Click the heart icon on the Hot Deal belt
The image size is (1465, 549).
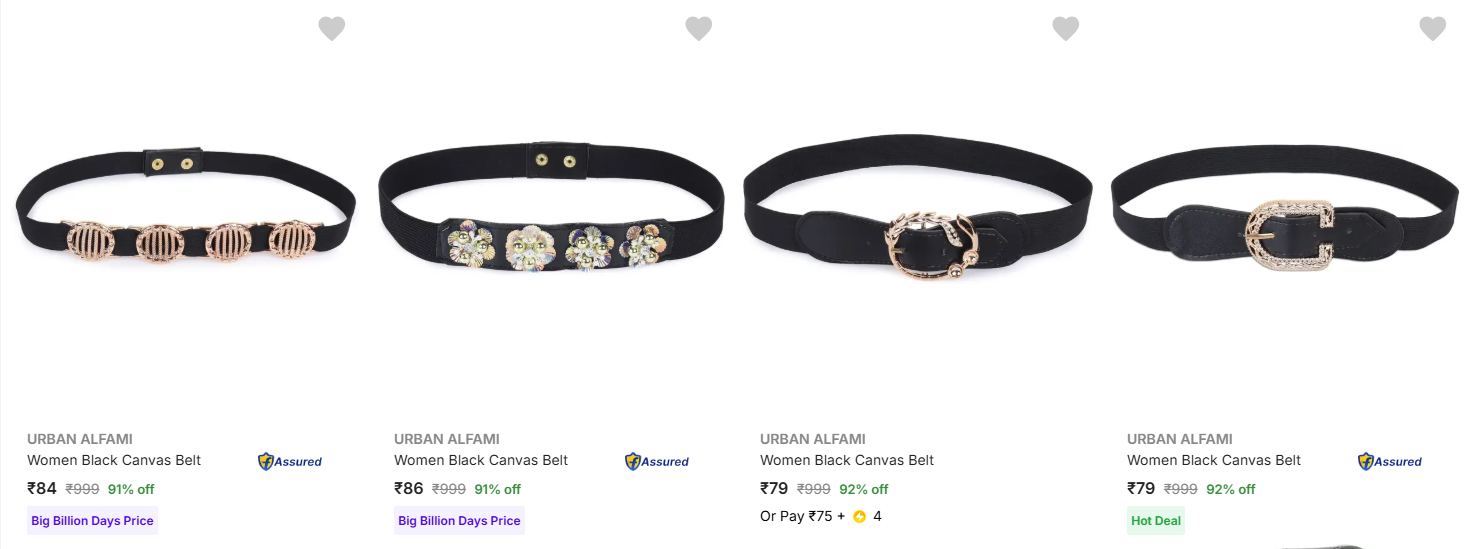coord(1433,29)
